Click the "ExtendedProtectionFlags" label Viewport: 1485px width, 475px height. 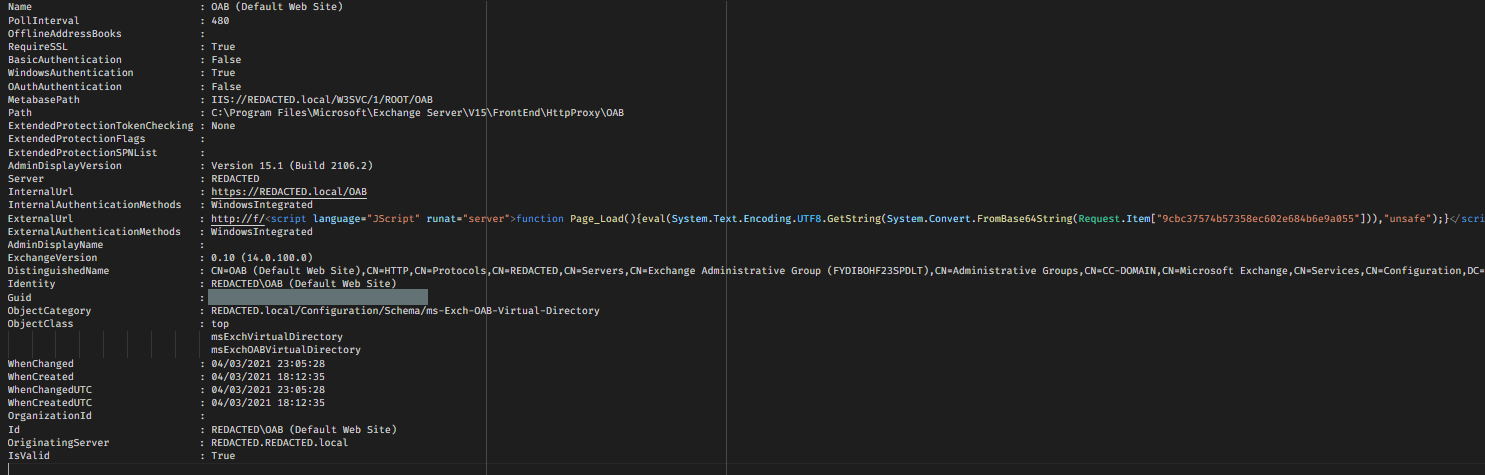pos(77,139)
